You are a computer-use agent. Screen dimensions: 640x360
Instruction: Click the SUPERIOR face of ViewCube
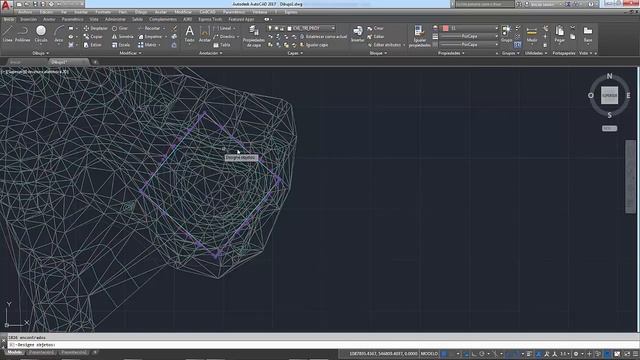(609, 96)
